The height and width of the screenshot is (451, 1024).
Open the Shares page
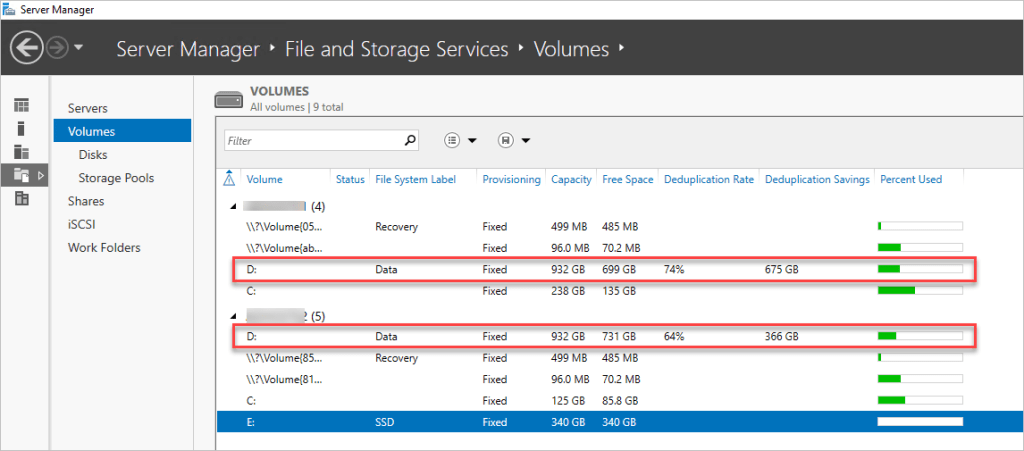(x=86, y=201)
